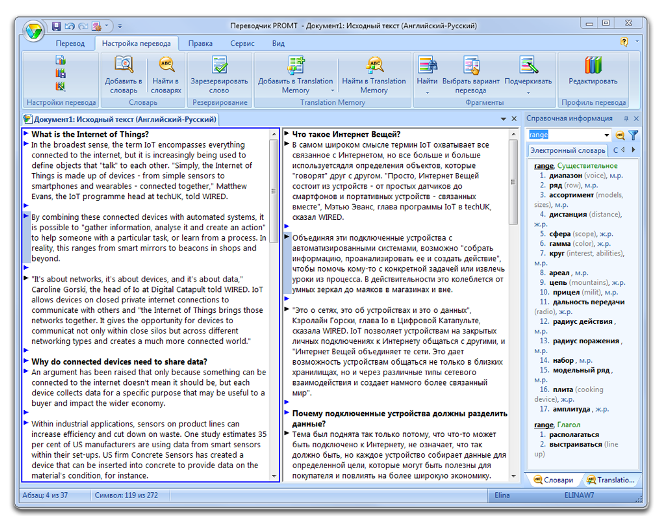Click Найти icon in Фрагменты group
The height and width of the screenshot is (516, 658).
coord(427,65)
